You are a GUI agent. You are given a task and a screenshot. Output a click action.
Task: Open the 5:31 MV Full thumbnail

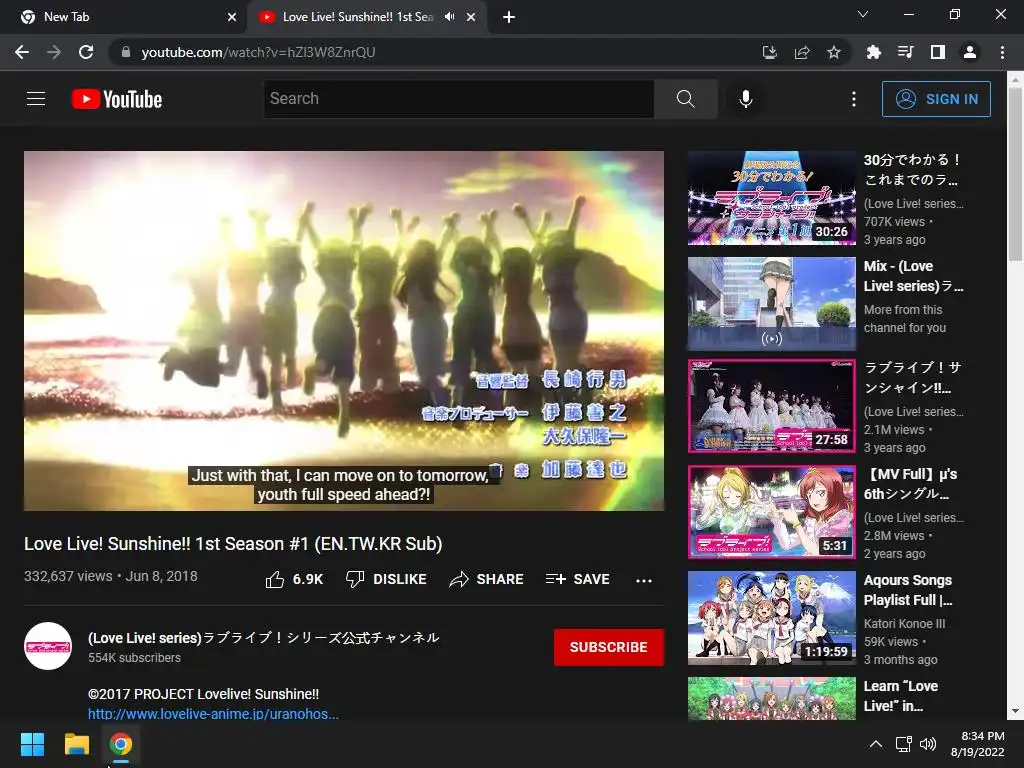(x=771, y=512)
